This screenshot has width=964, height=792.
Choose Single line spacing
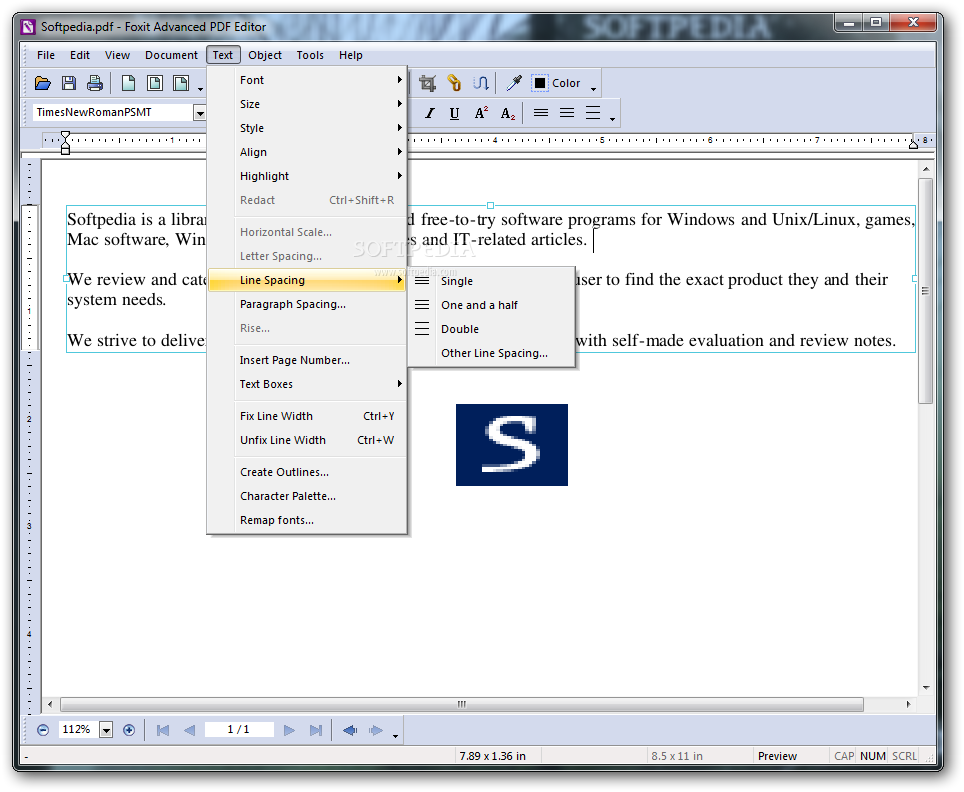[492, 281]
